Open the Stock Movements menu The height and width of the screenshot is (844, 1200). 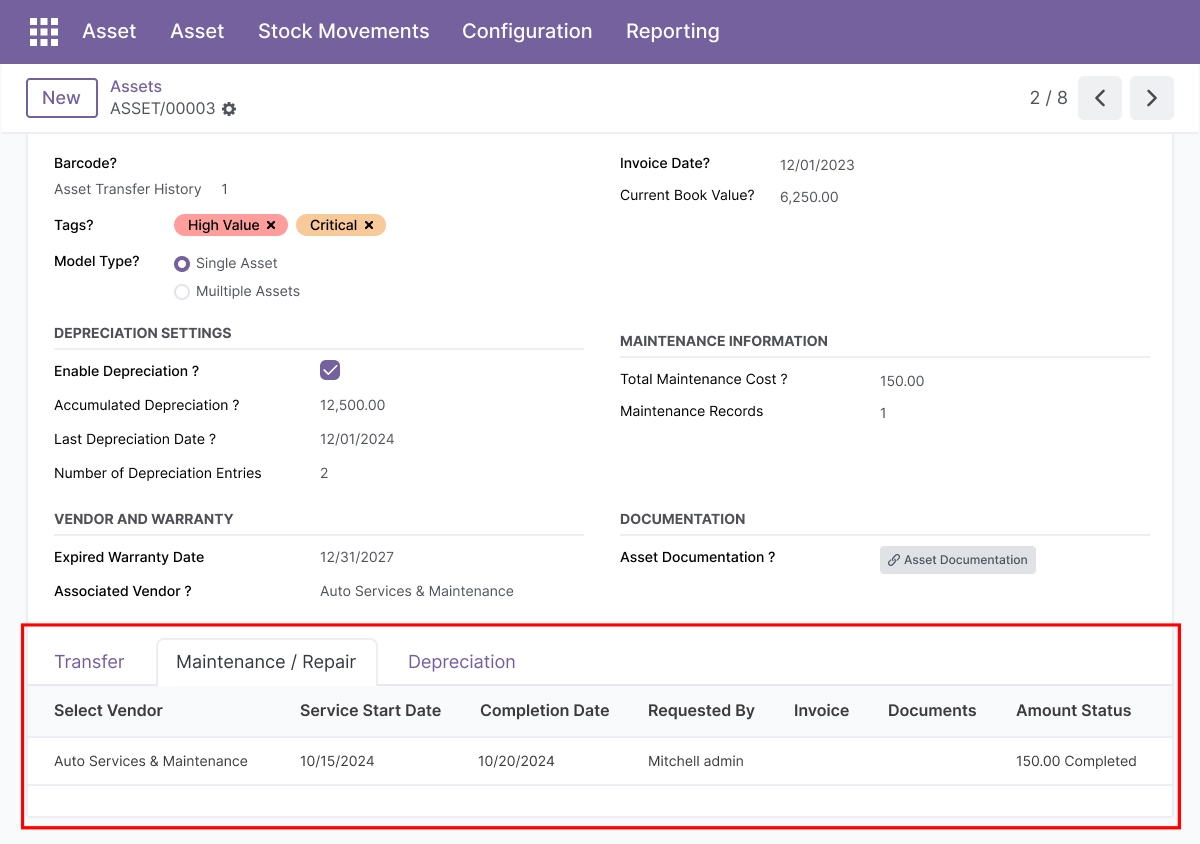pos(344,32)
